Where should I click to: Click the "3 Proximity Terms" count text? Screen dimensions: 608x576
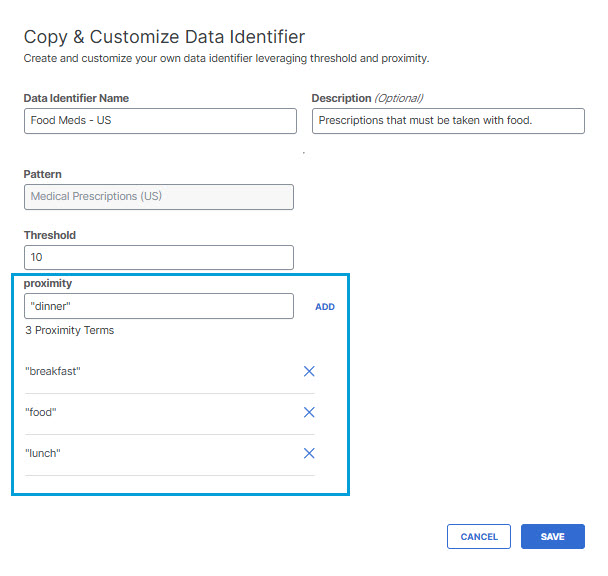coord(70,330)
